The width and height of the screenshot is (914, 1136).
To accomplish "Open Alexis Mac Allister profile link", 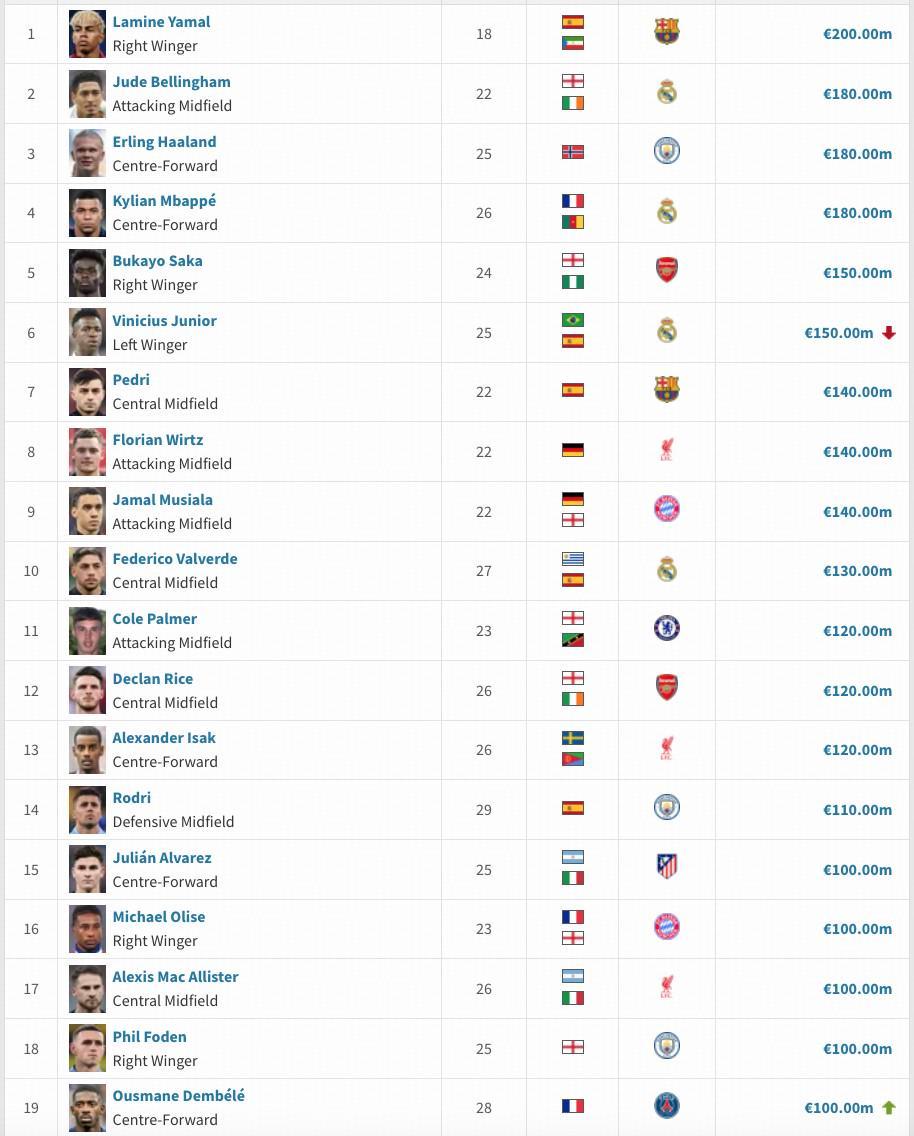I will (x=175, y=977).
